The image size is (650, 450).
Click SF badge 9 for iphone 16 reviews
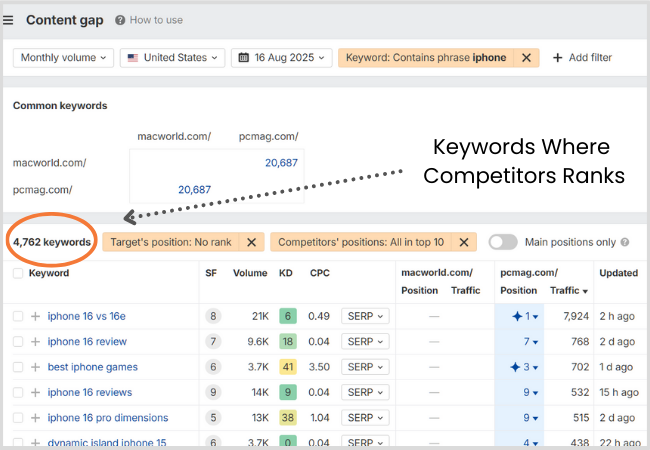tap(213, 392)
